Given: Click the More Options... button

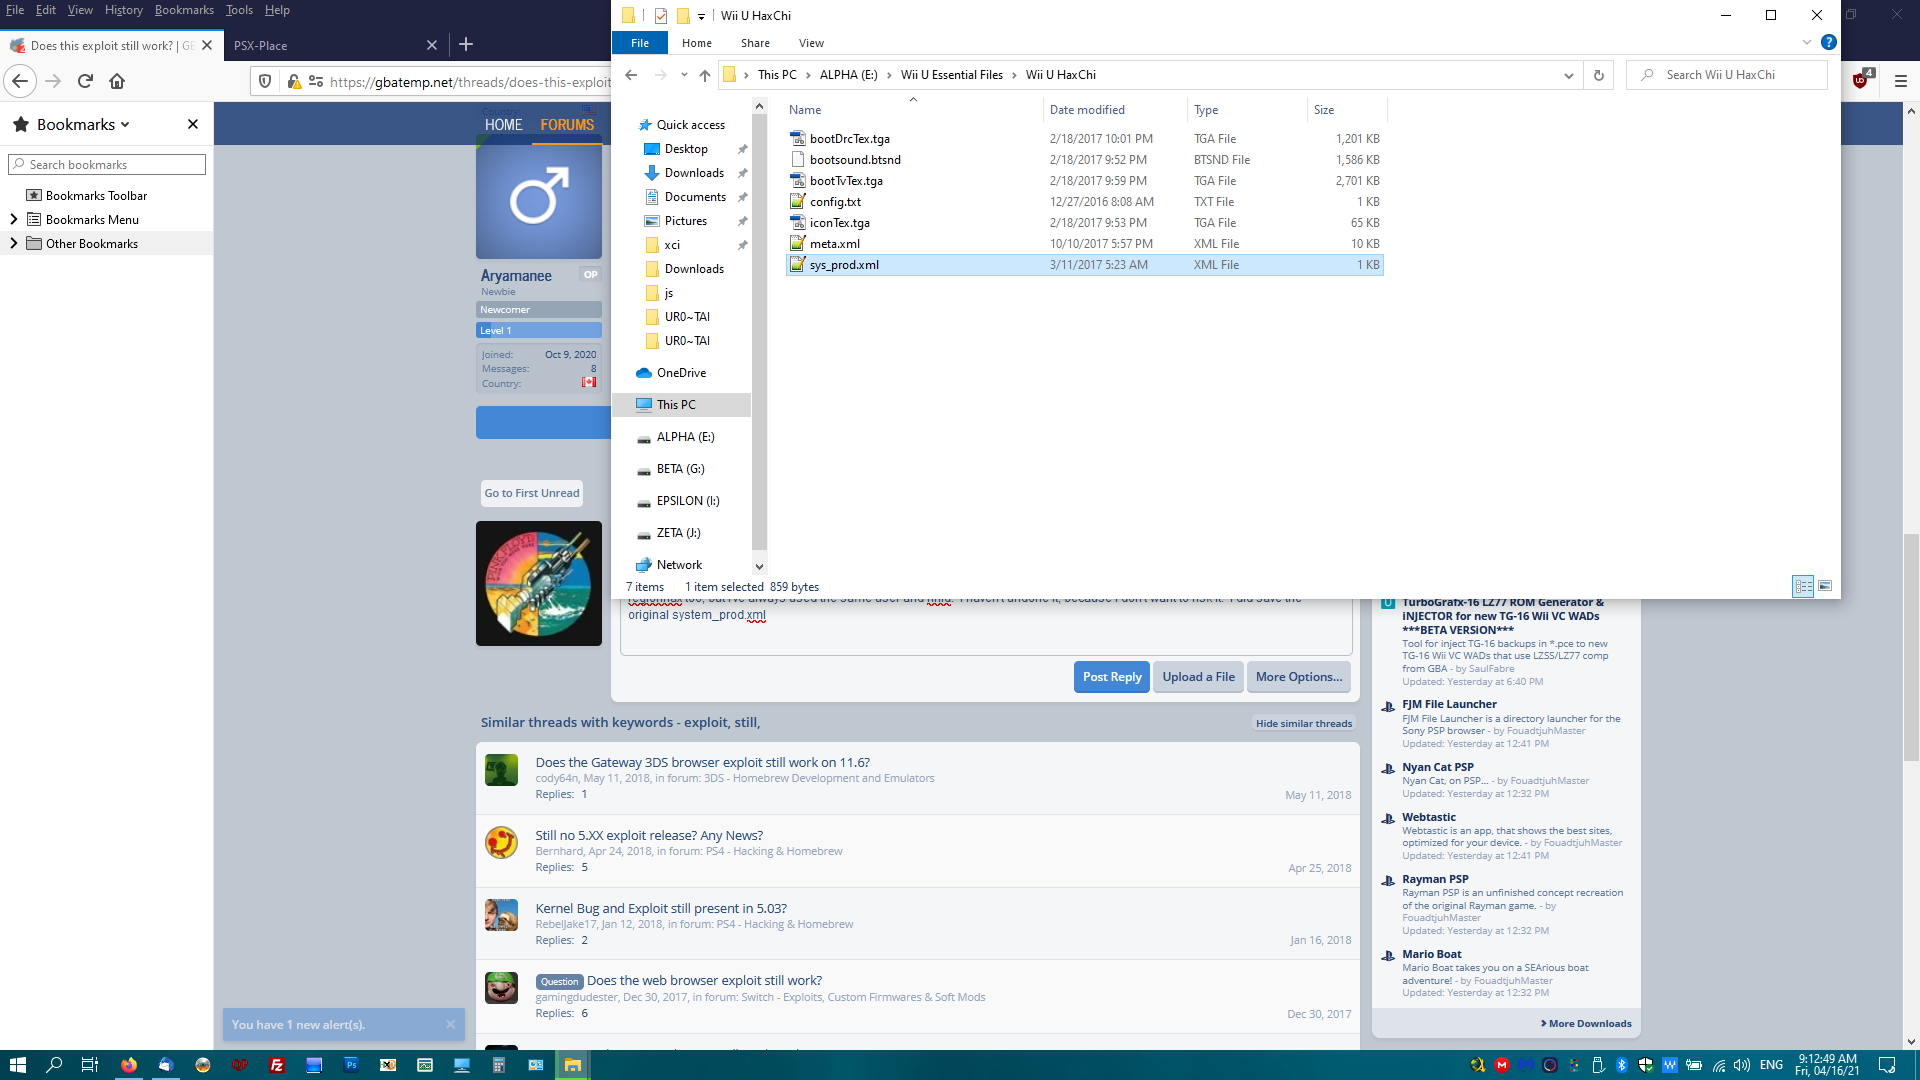Looking at the screenshot, I should click(1299, 677).
